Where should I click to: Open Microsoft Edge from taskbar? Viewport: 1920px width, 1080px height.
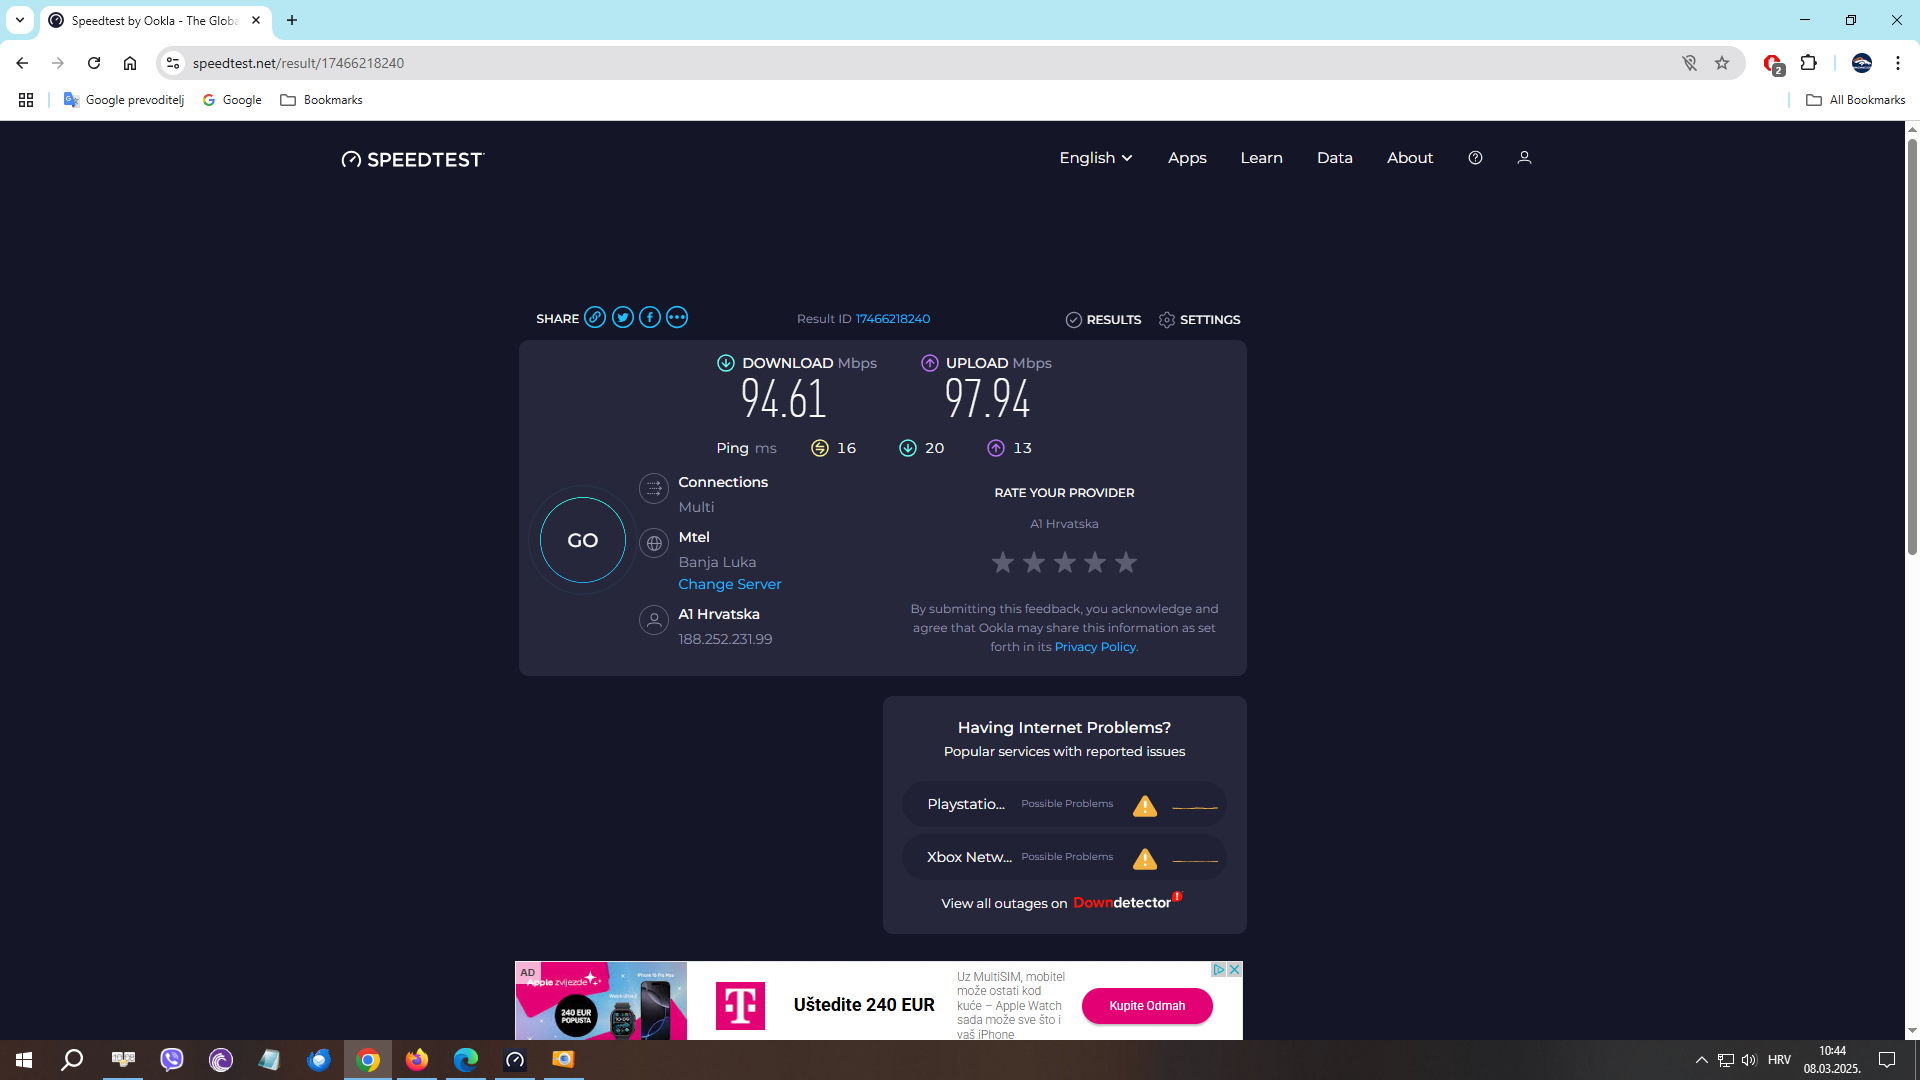[x=466, y=1060]
